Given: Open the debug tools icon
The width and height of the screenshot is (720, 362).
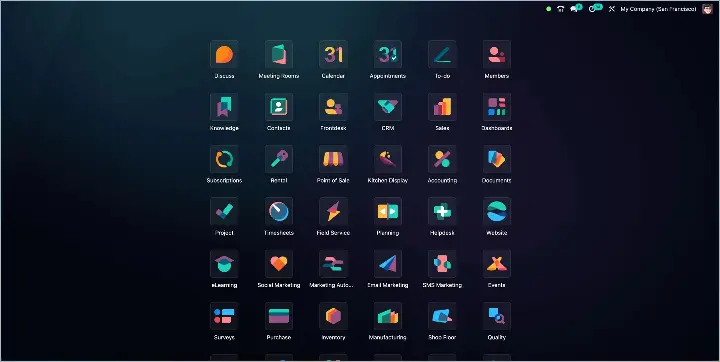Looking at the screenshot, I should pyautogui.click(x=612, y=9).
